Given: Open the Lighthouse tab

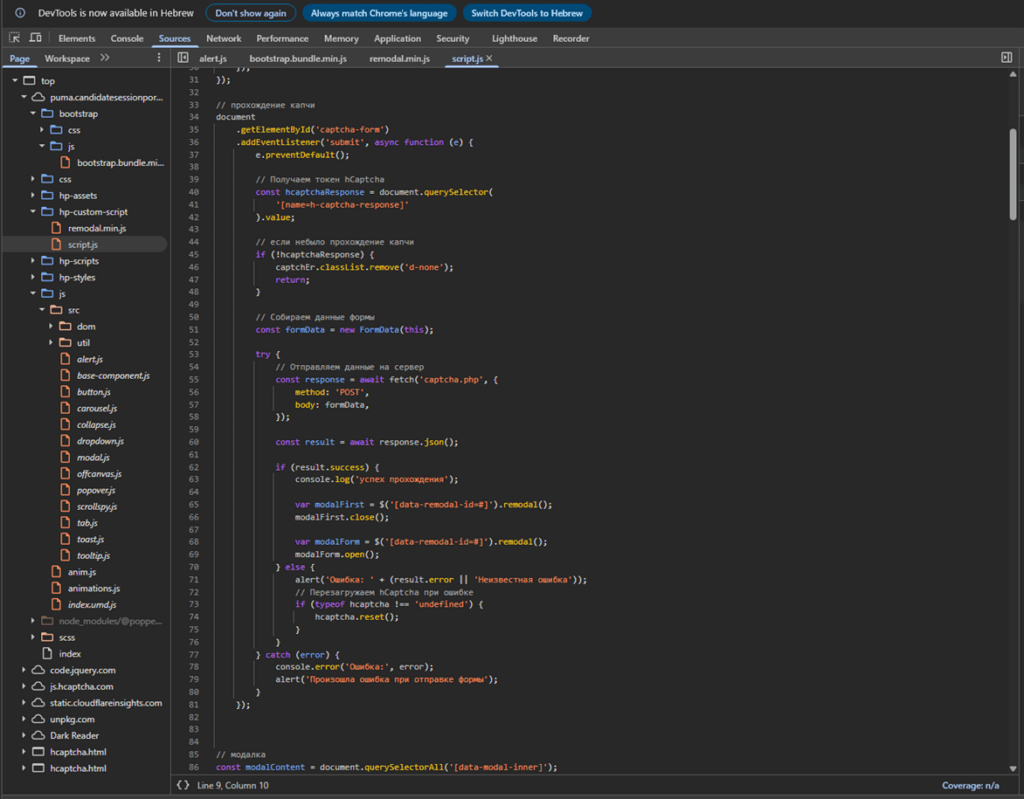Looking at the screenshot, I should pos(514,39).
